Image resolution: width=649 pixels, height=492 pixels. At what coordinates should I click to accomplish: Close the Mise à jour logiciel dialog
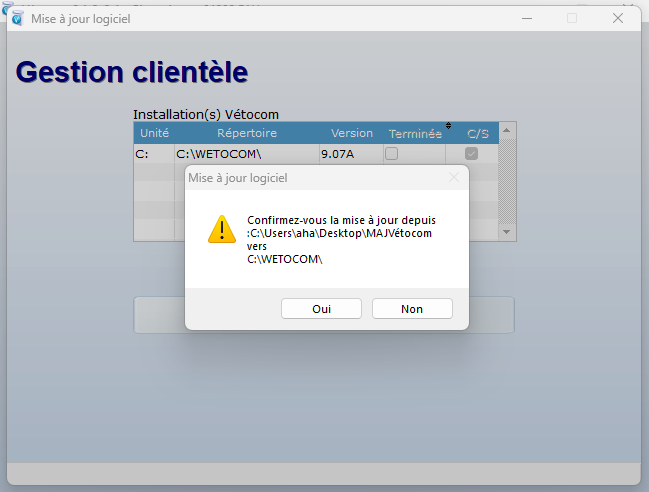point(454,178)
